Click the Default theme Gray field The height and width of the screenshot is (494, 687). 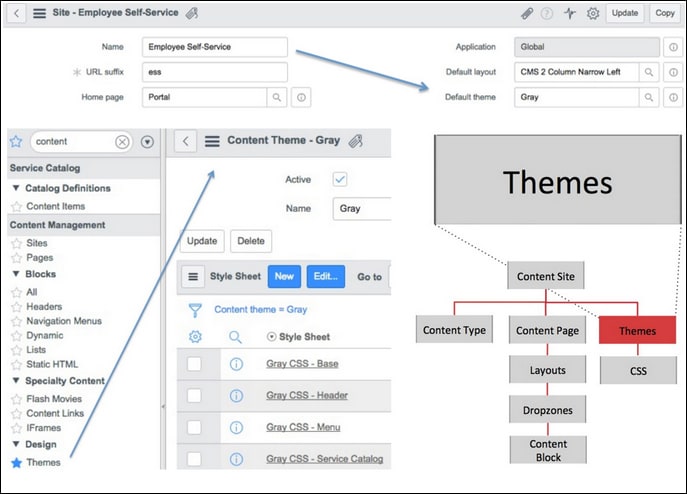tap(577, 97)
